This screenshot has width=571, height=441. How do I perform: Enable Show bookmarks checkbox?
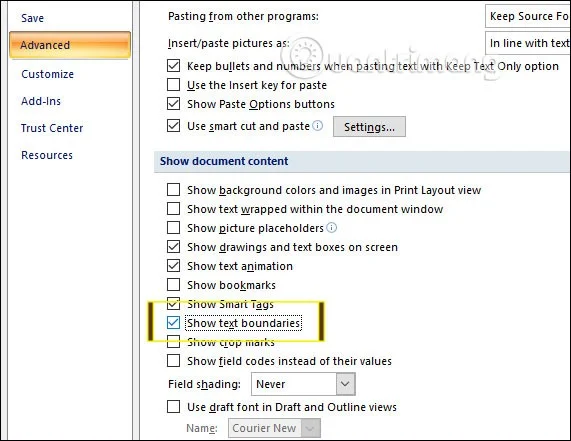coord(173,285)
